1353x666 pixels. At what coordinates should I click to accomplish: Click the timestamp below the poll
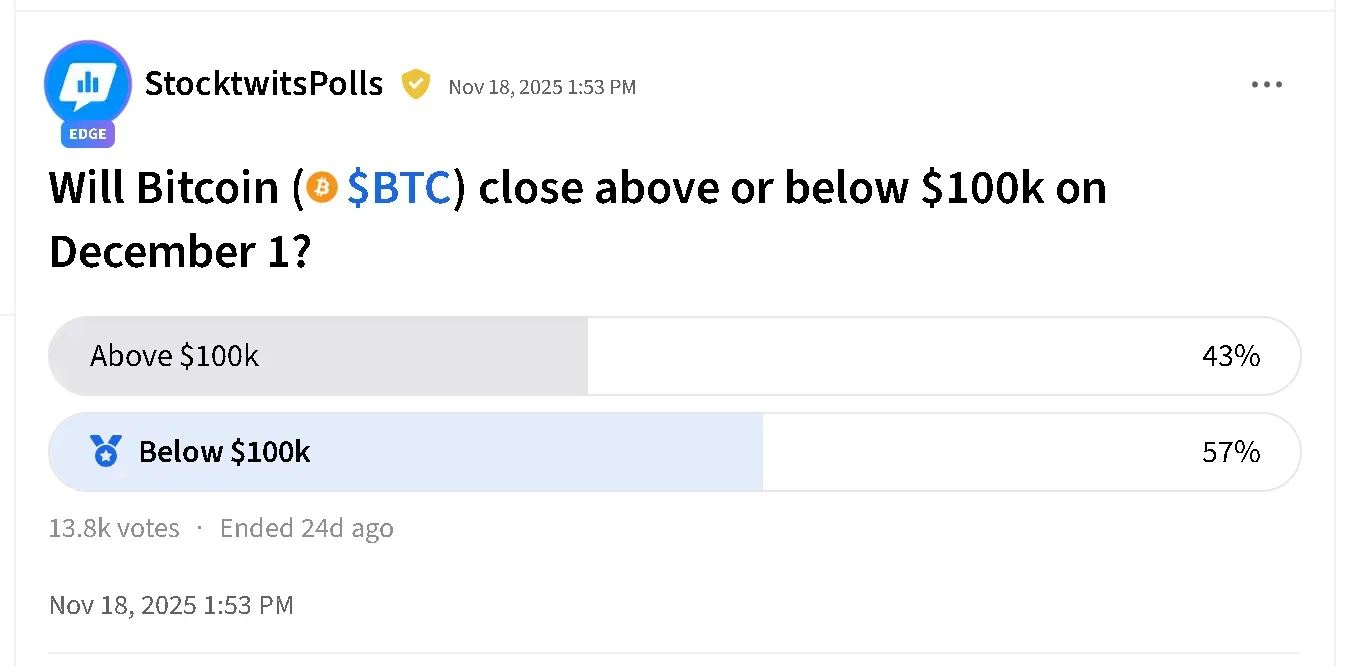pos(171,605)
